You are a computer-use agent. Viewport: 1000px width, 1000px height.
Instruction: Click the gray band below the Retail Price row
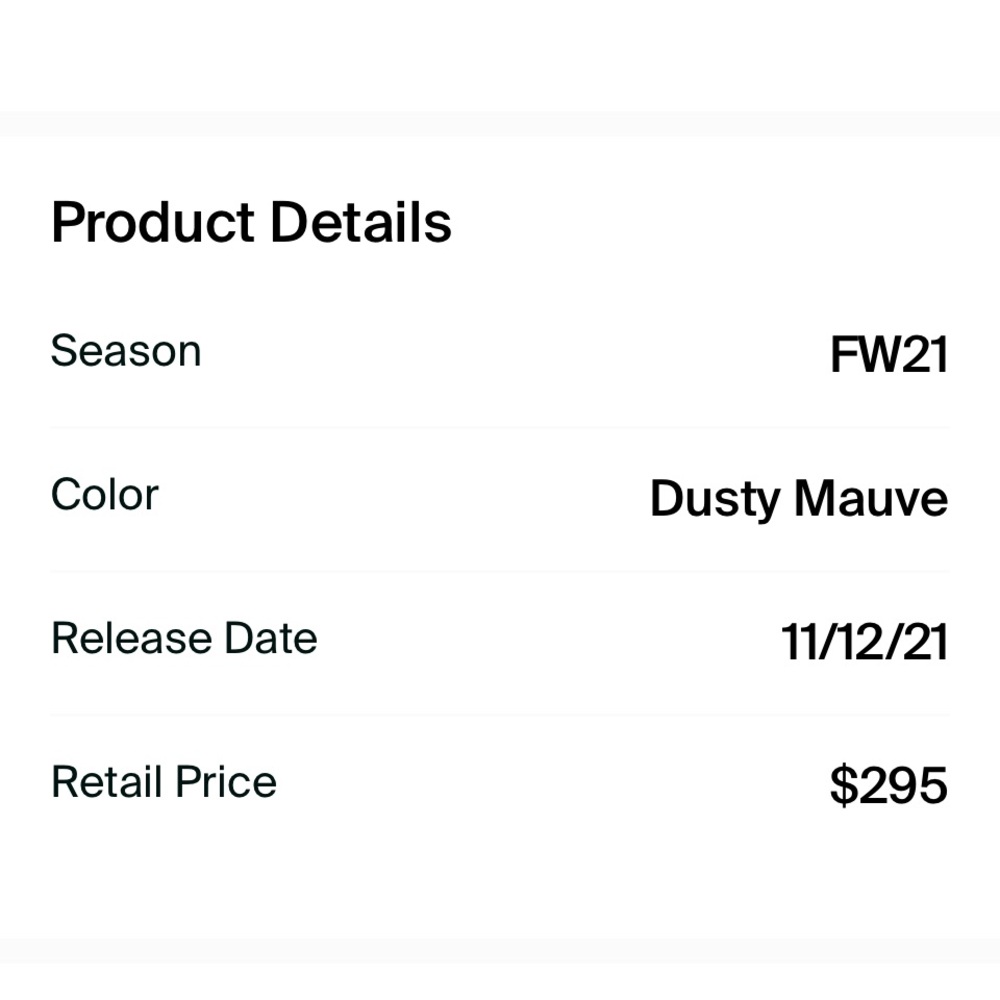coord(500,950)
